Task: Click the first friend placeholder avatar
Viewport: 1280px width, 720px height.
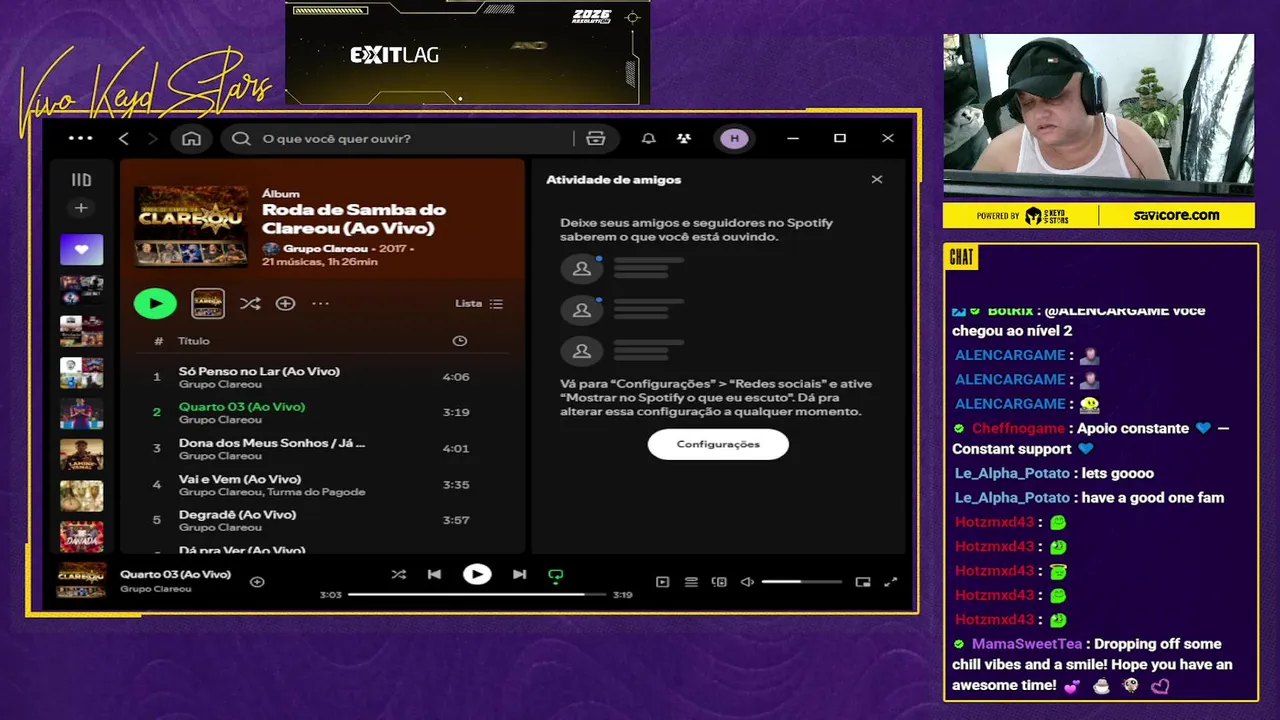Action: point(582,268)
